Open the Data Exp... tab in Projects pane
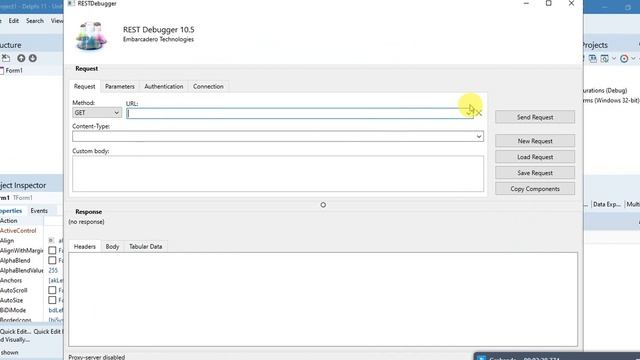 pos(607,204)
